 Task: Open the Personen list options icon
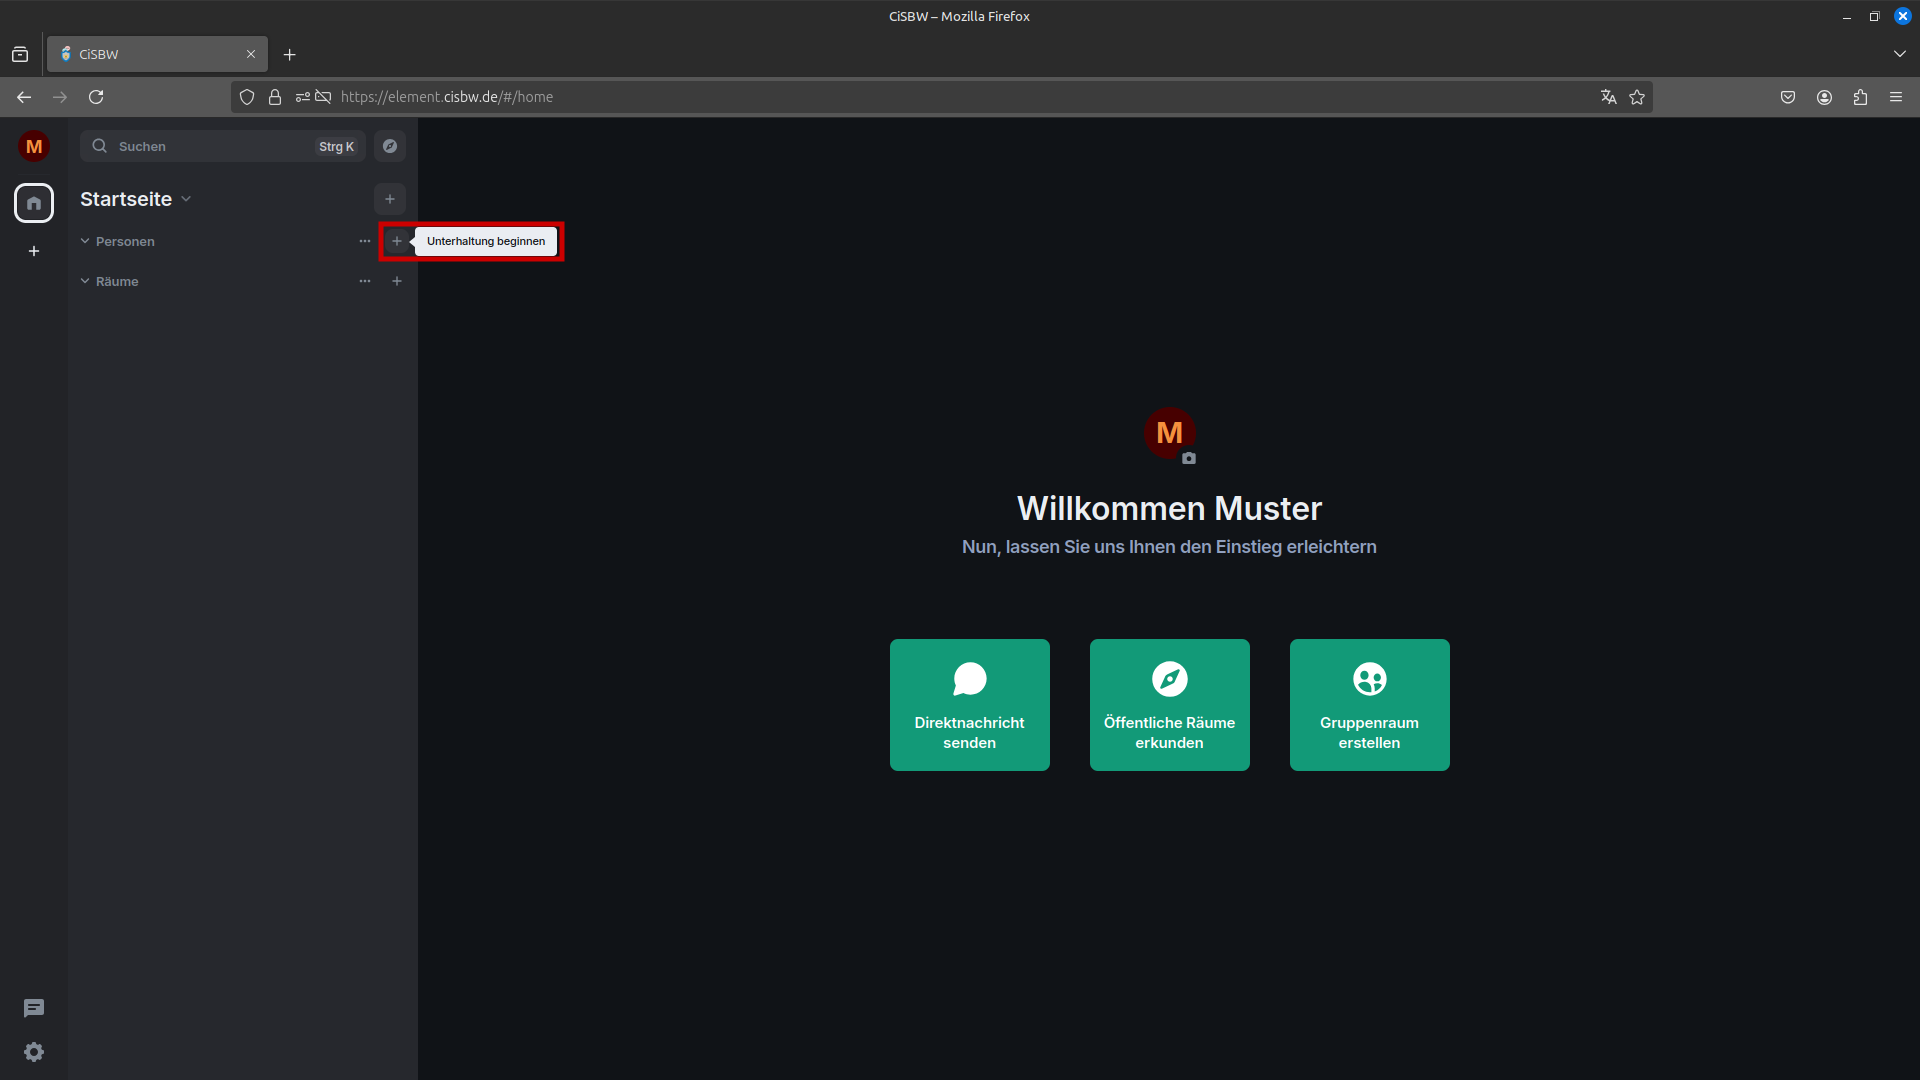[x=364, y=241]
